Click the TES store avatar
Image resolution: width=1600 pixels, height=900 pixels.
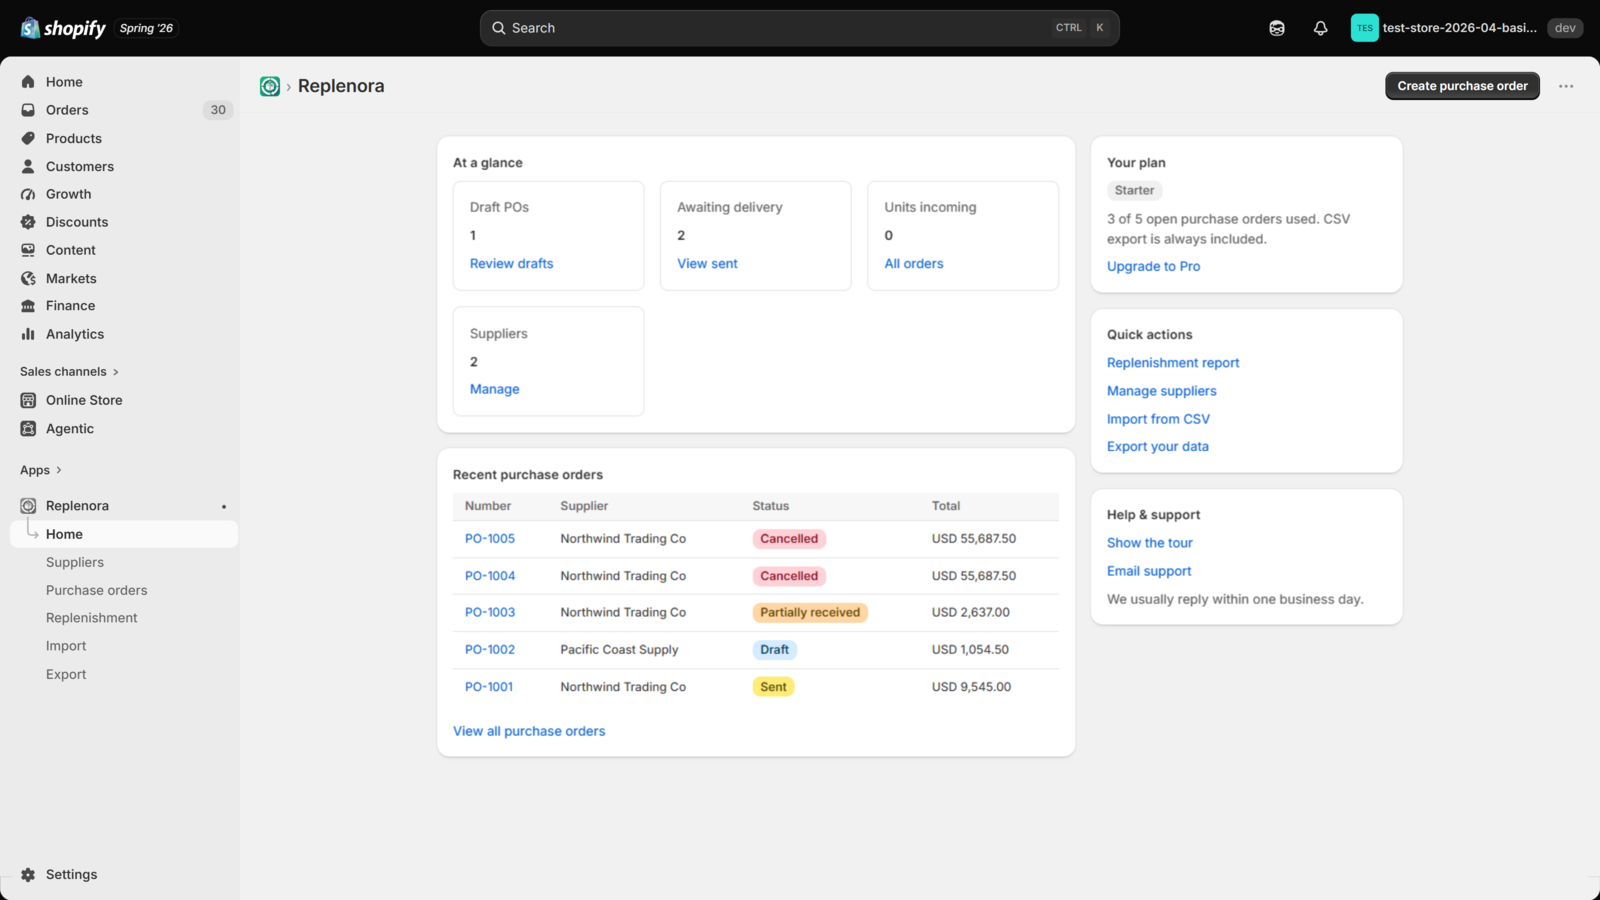(1364, 28)
